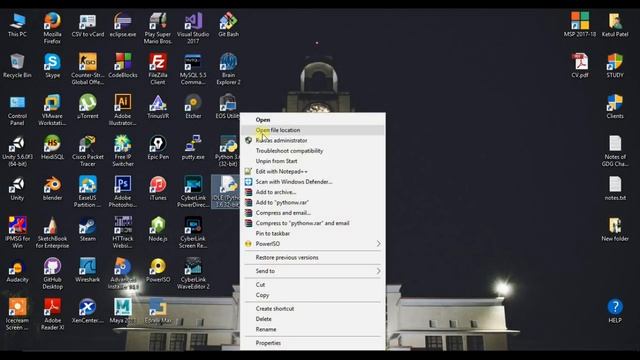Image resolution: width=640 pixels, height=360 pixels.
Task: Select the FileZilla Client shortcut
Action: pyautogui.click(x=158, y=69)
